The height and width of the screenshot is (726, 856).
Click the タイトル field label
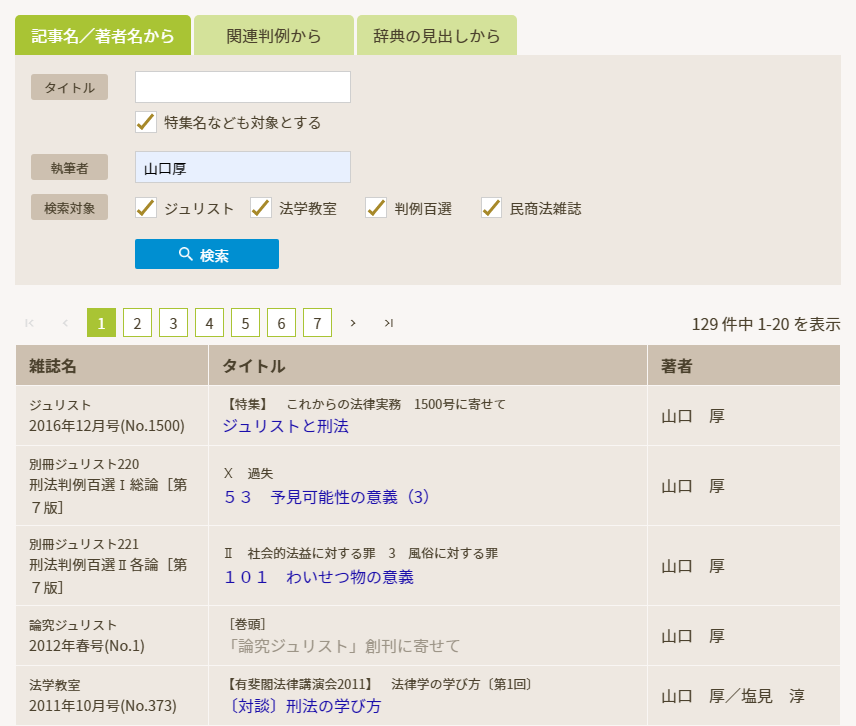coord(69,87)
